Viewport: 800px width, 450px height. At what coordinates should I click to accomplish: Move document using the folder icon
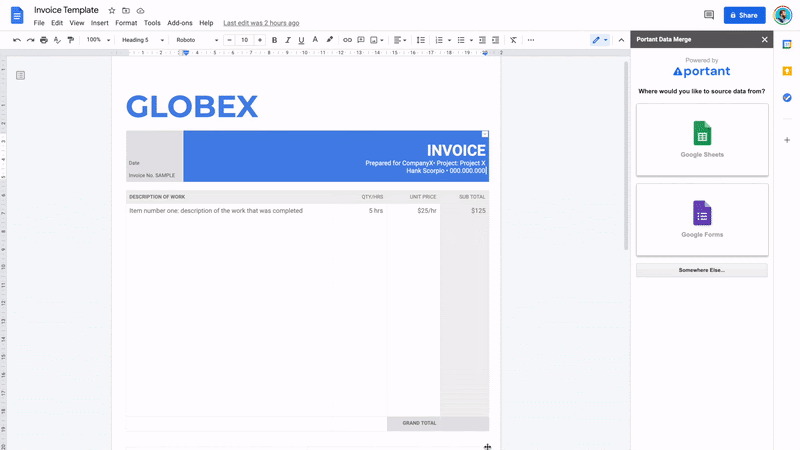click(x=126, y=10)
